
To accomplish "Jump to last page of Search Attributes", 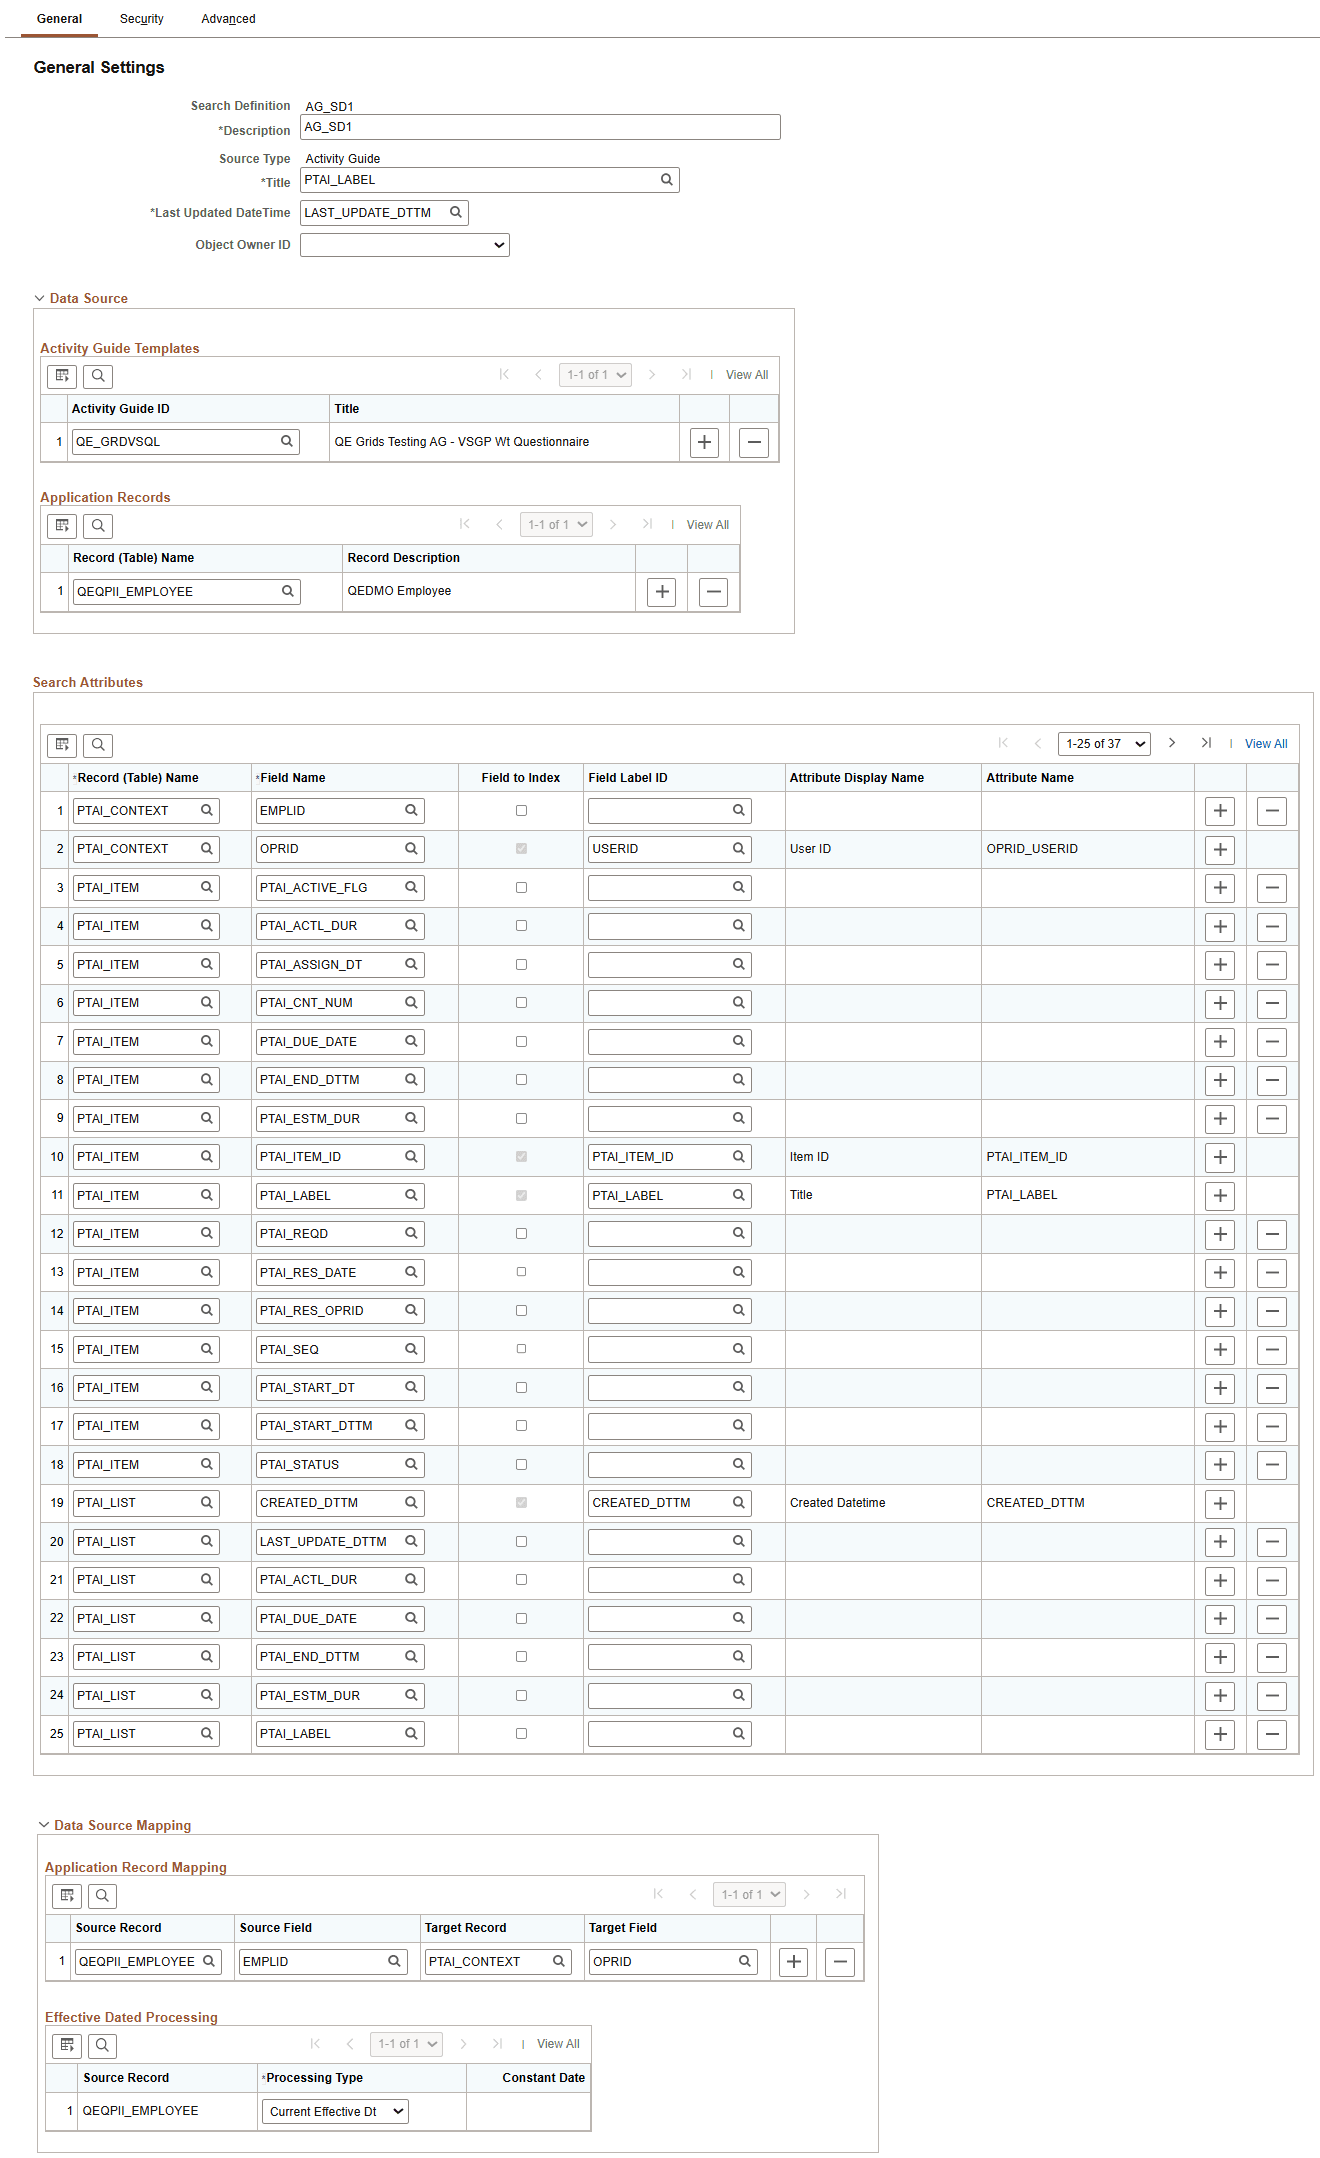I will click(x=1206, y=743).
